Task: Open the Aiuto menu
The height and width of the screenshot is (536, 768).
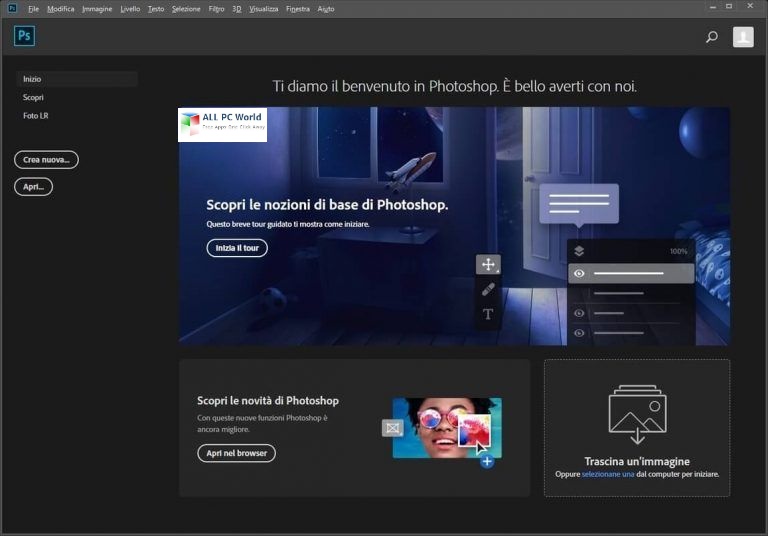Action: click(x=326, y=9)
